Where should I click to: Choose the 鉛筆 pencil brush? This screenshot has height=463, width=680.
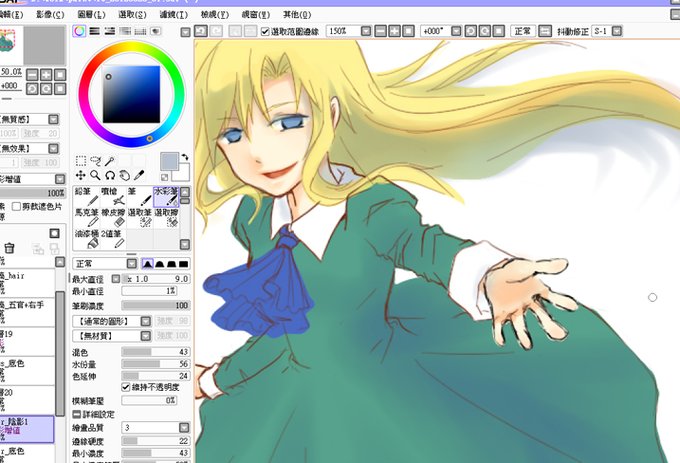(x=87, y=197)
